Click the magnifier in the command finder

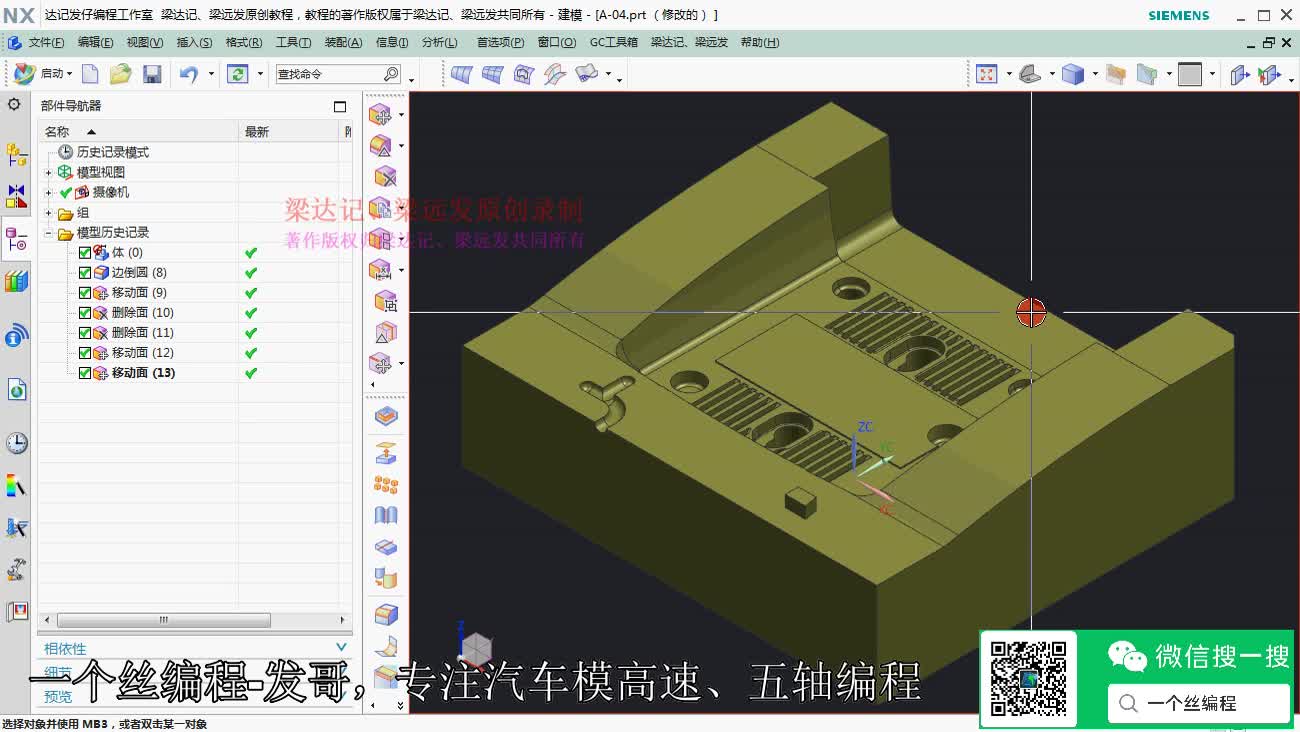(x=391, y=74)
